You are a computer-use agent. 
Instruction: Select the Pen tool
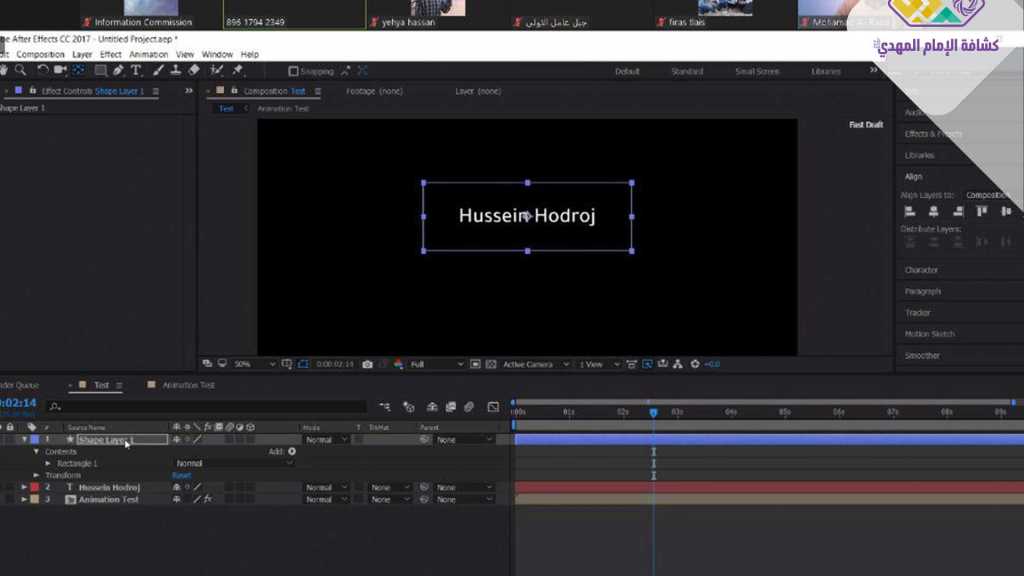tap(118, 71)
